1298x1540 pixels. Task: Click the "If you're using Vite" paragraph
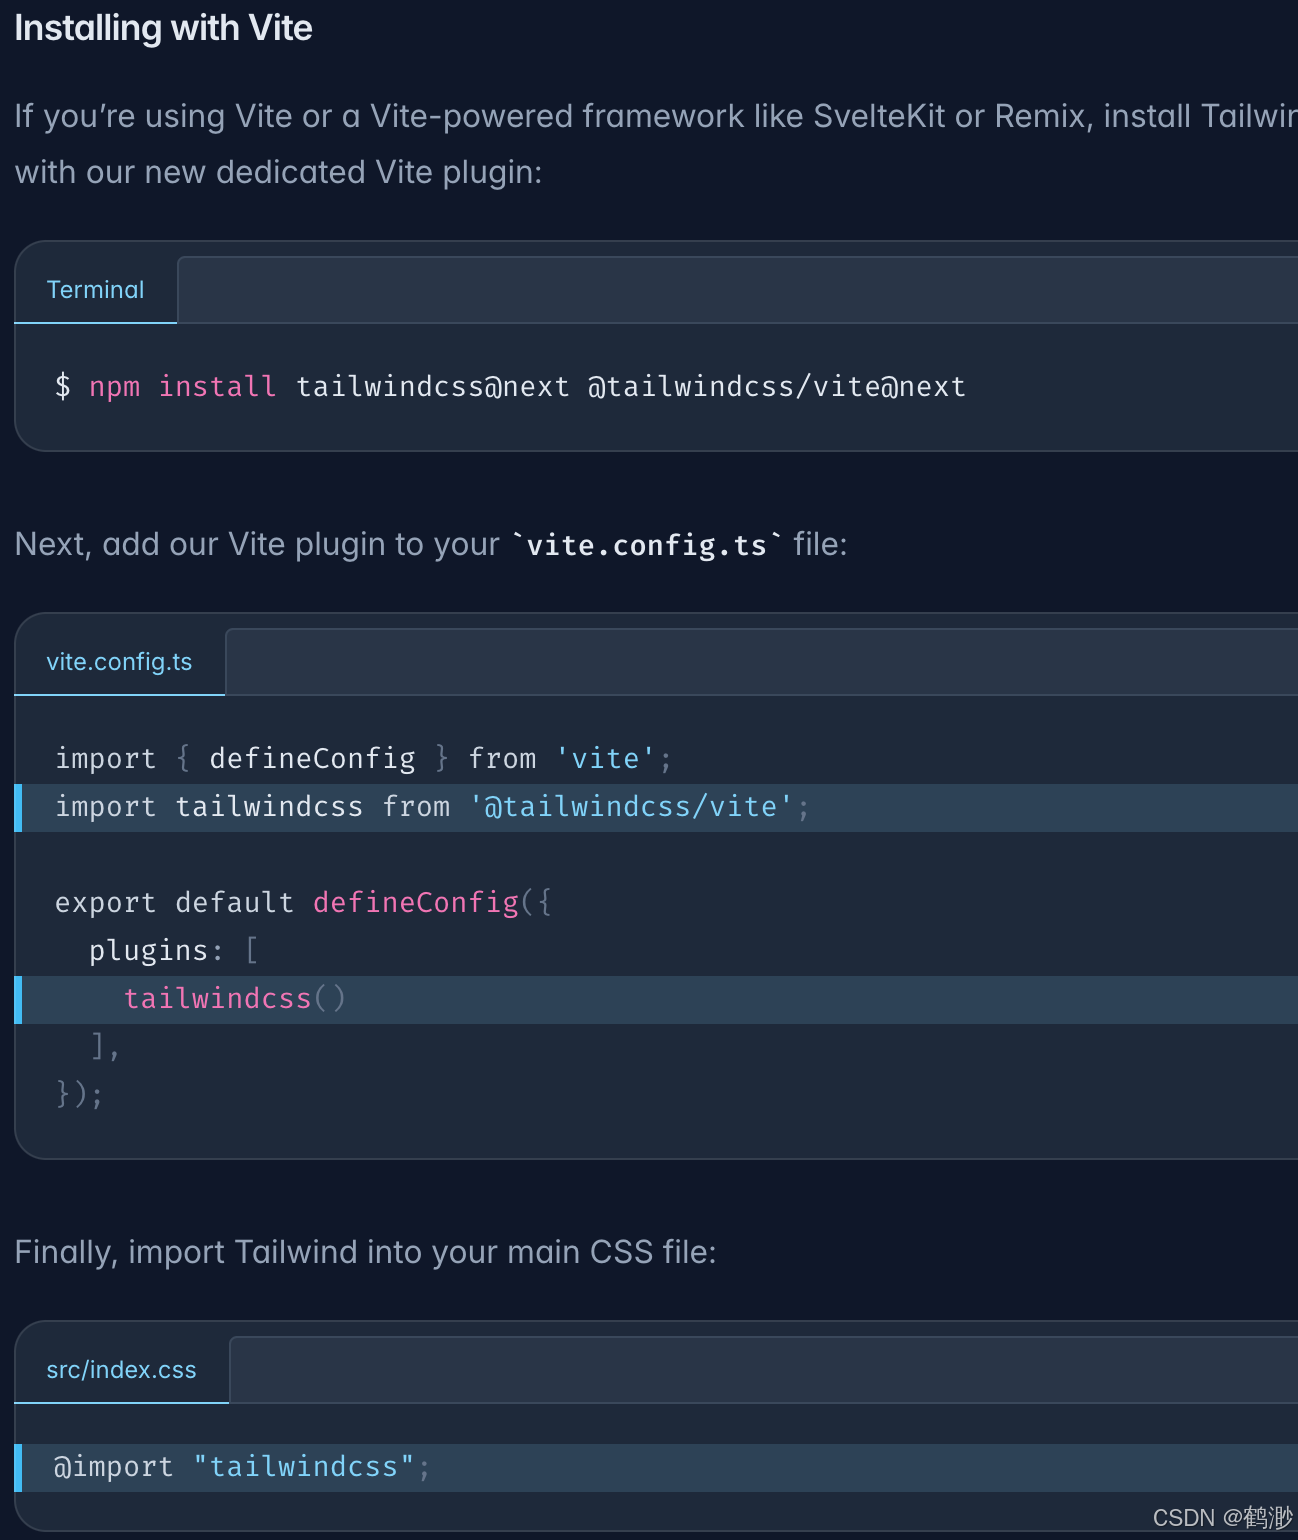click(656, 144)
